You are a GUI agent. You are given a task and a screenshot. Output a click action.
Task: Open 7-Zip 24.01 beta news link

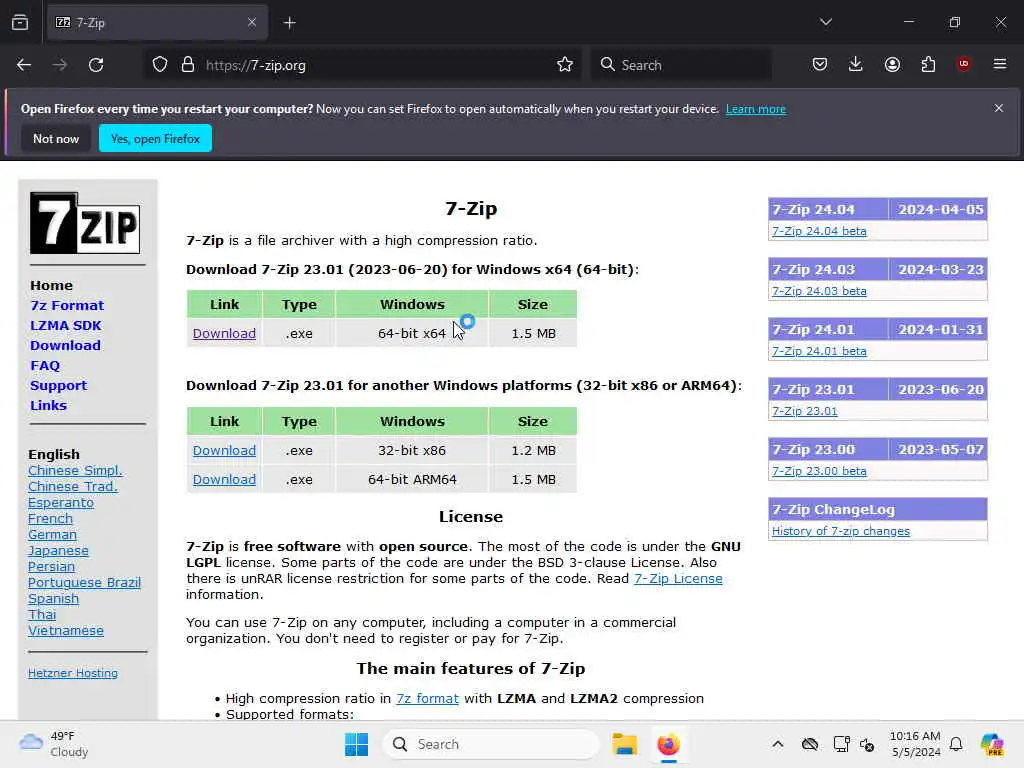point(819,351)
